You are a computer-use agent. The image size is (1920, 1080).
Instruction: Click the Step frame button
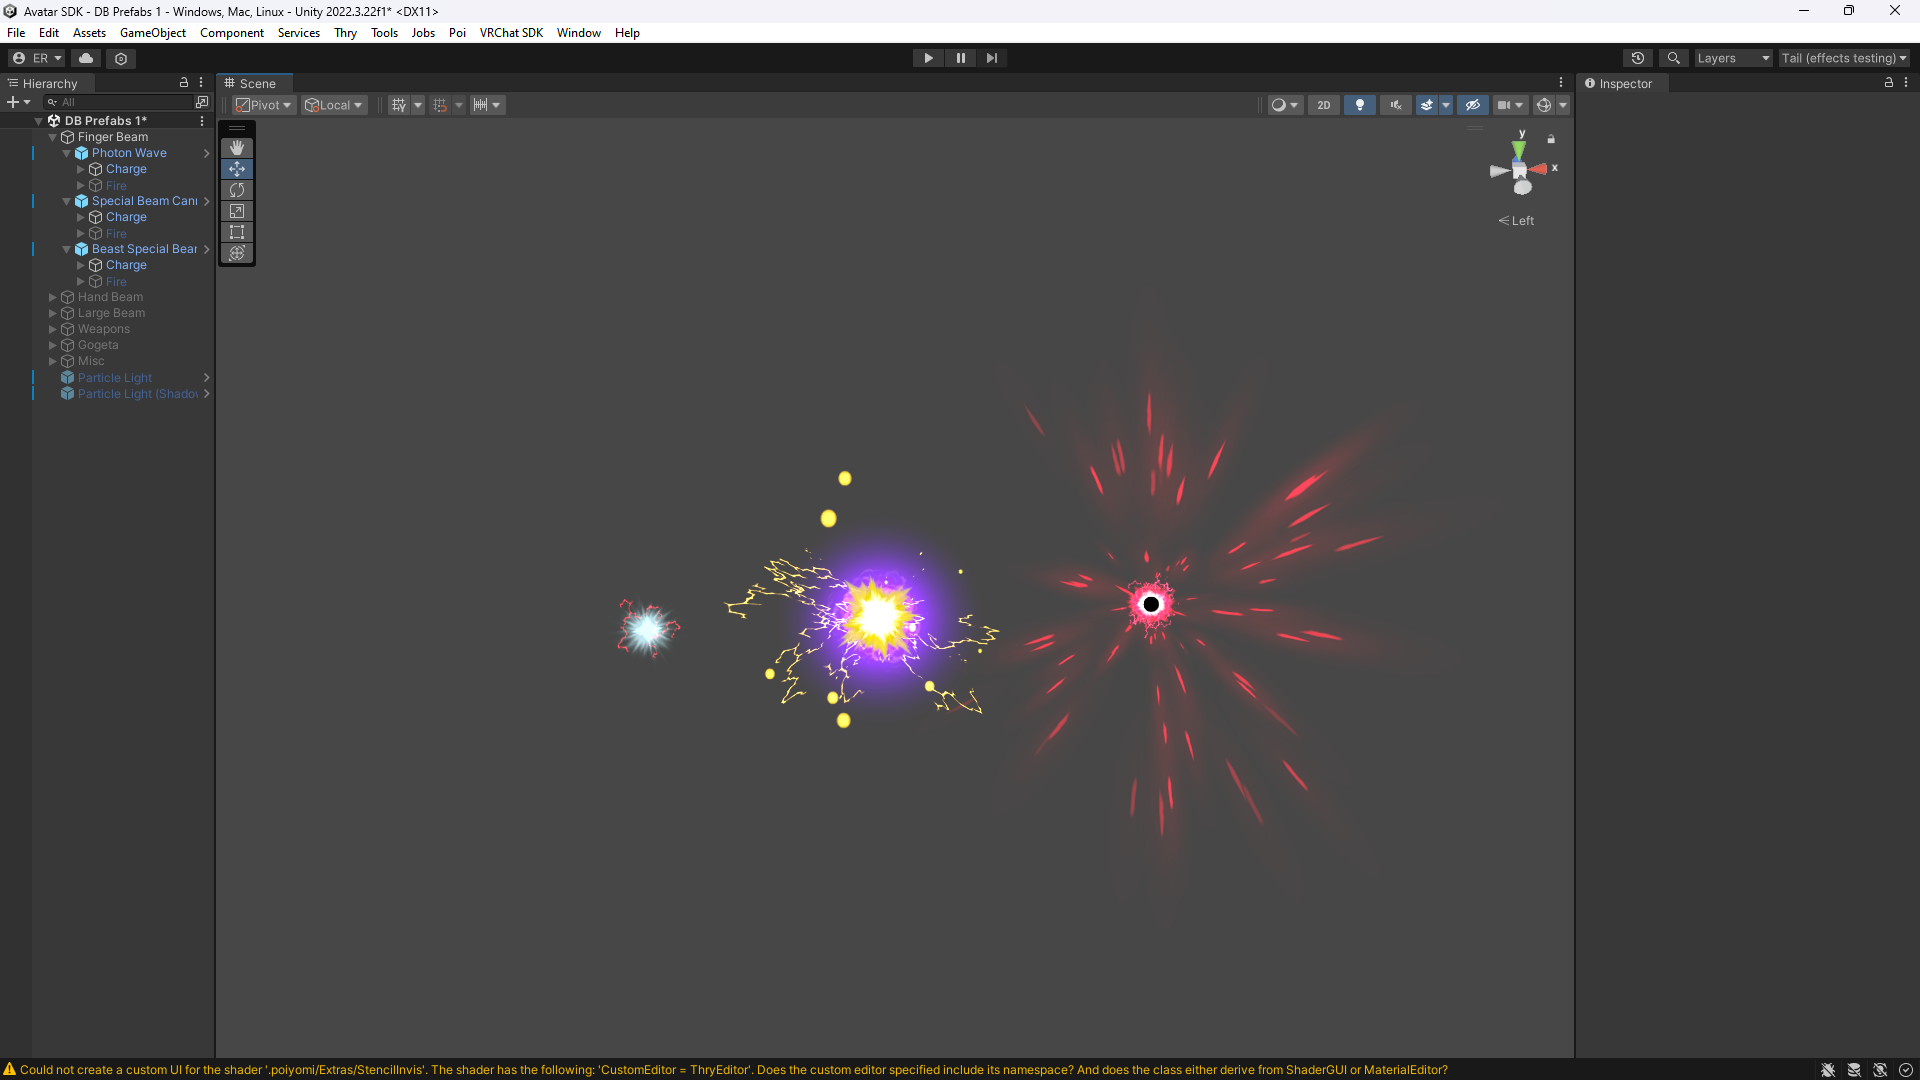[x=991, y=58]
